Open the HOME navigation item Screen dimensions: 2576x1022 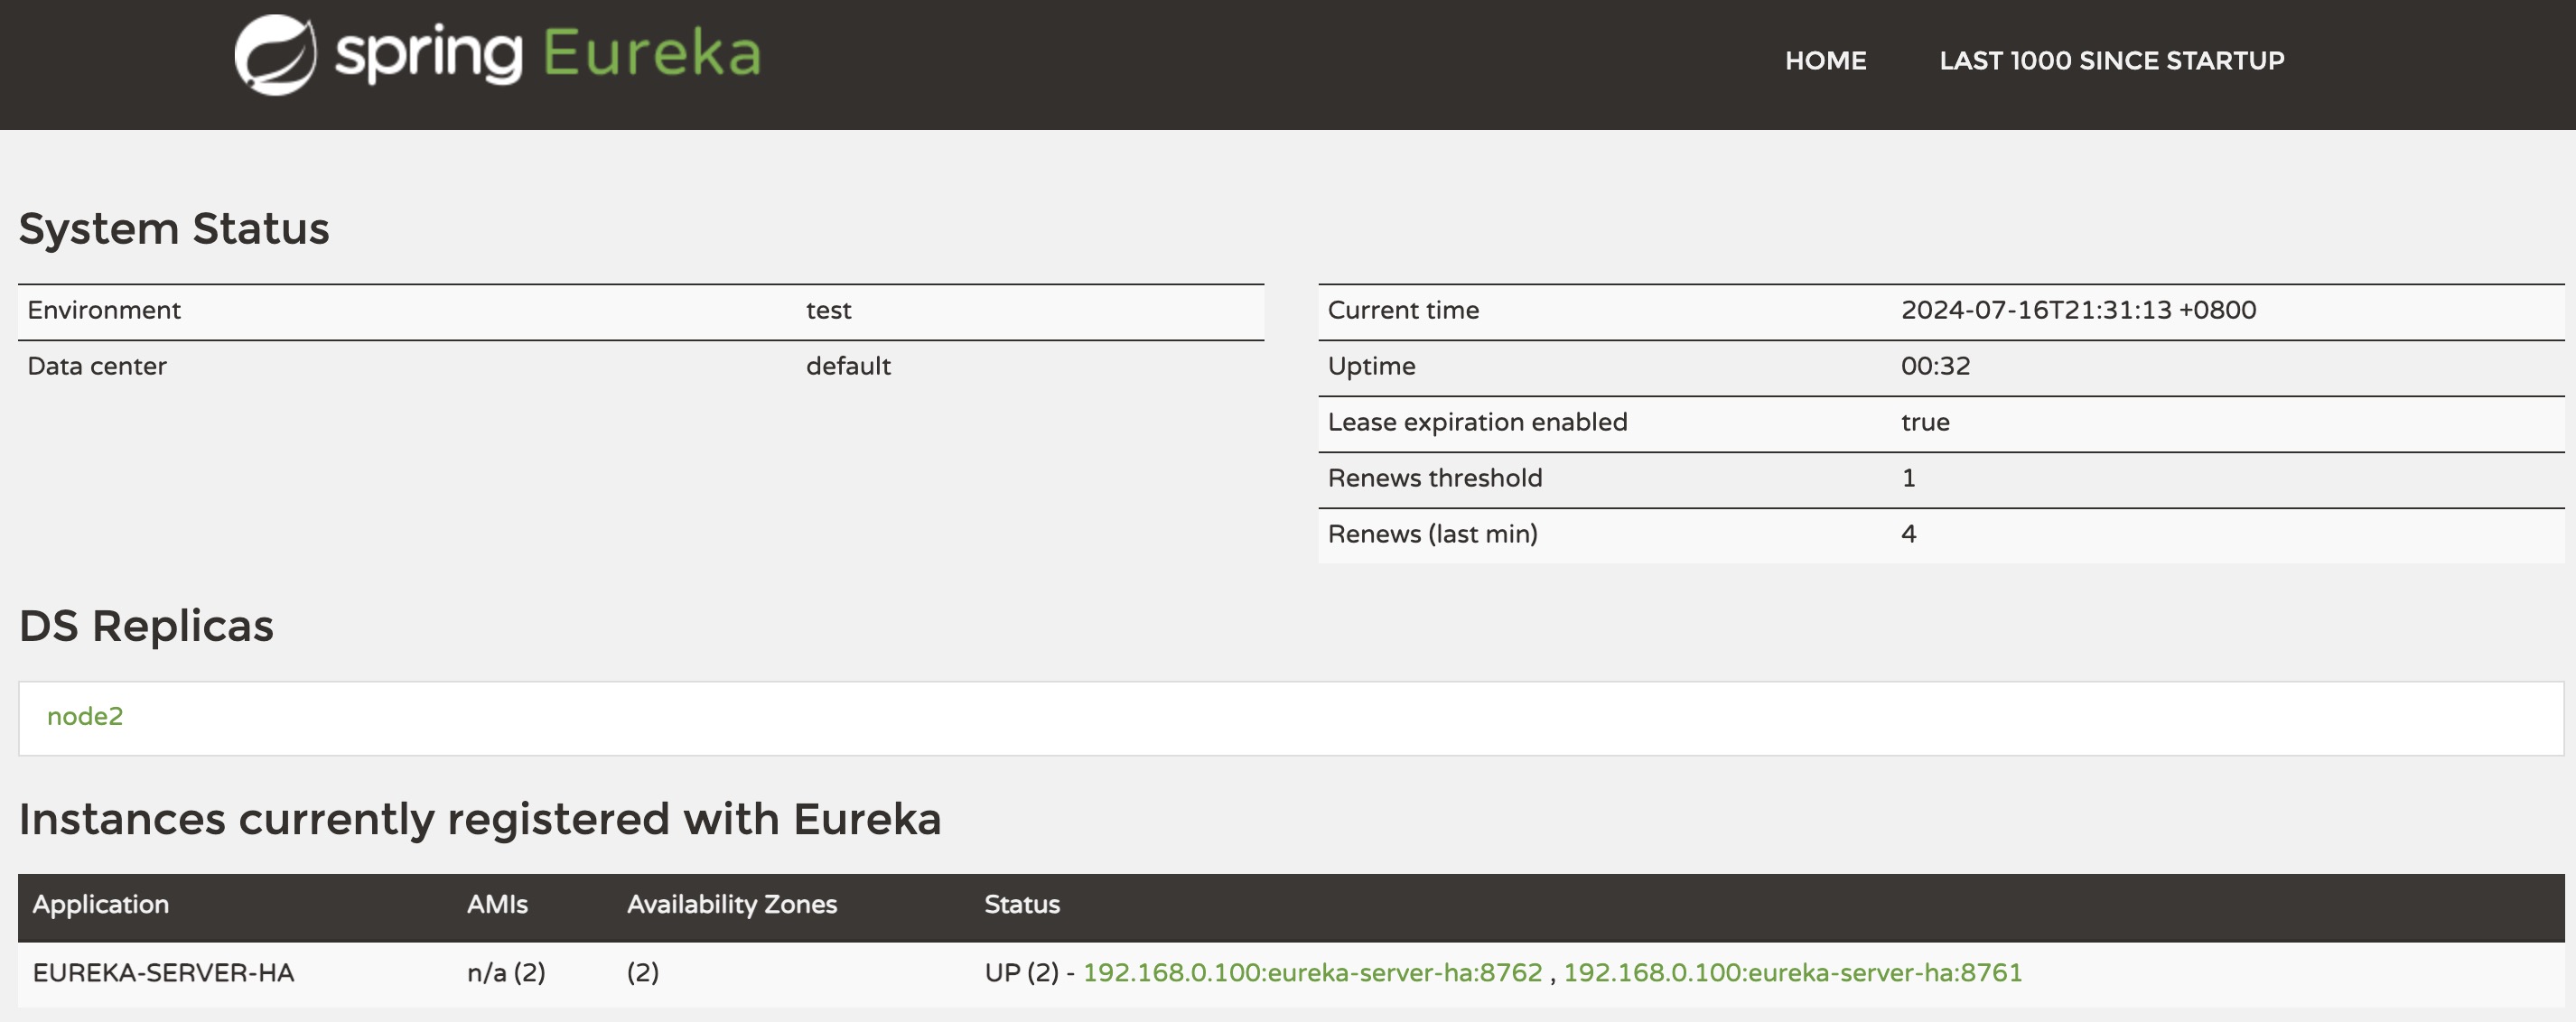[x=1825, y=61]
